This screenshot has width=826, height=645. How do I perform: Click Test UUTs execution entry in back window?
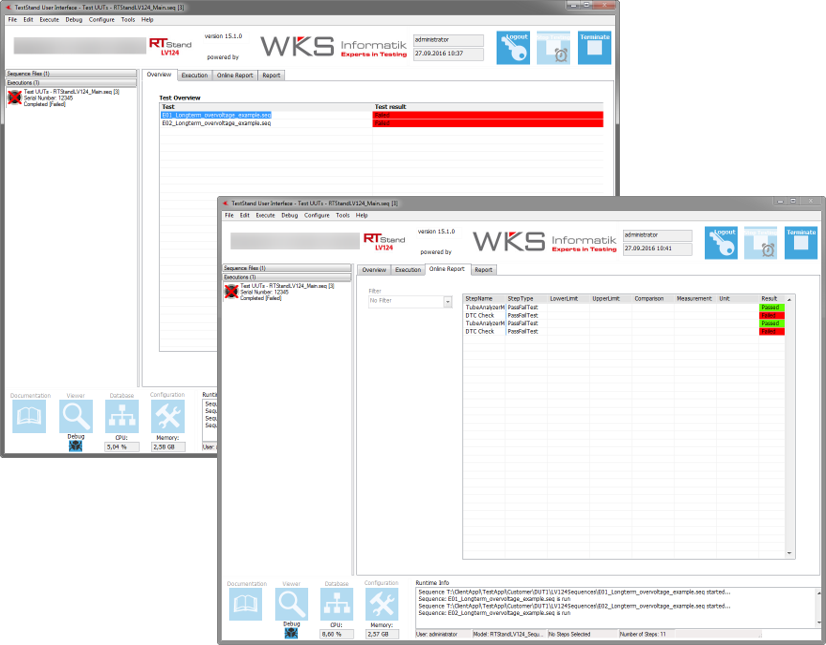tap(71, 97)
